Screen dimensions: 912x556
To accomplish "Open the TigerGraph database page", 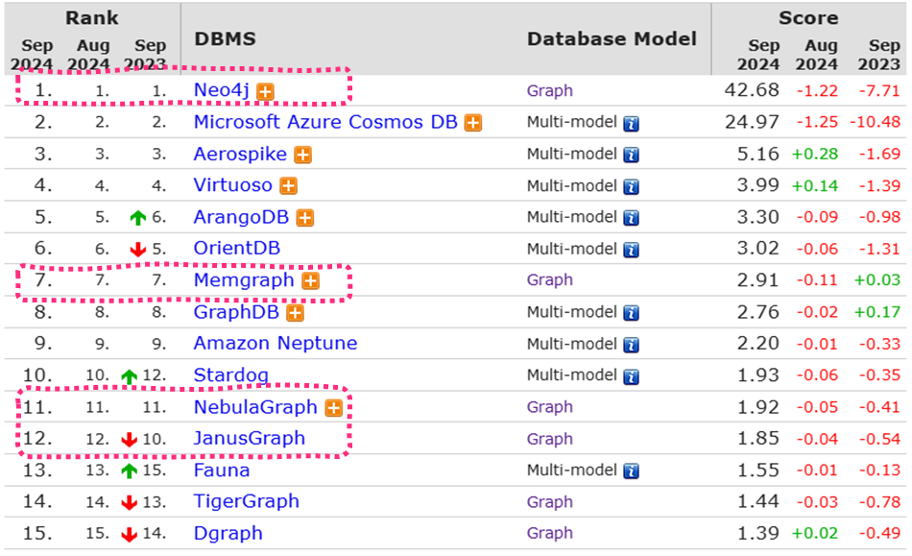I will click(x=246, y=502).
